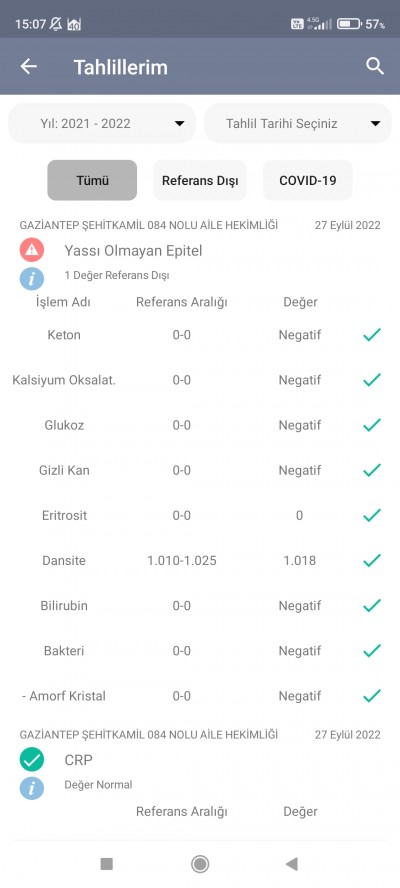Image resolution: width=400 pixels, height=888 pixels.
Task: Tap Android recent apps square button
Action: (x=107, y=864)
